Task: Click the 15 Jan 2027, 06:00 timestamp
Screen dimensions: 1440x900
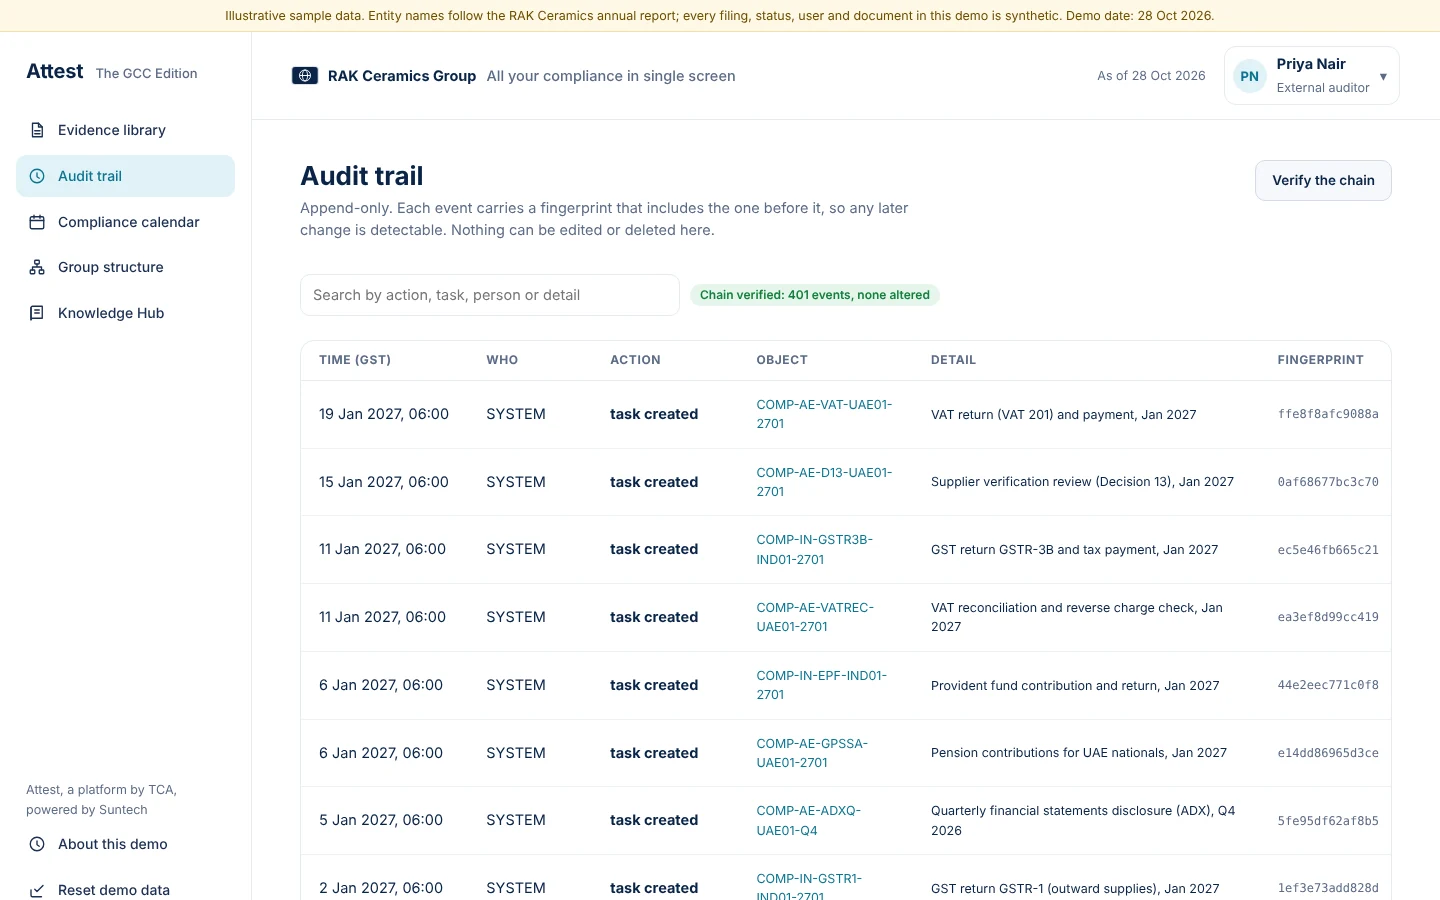Action: pyautogui.click(x=384, y=482)
